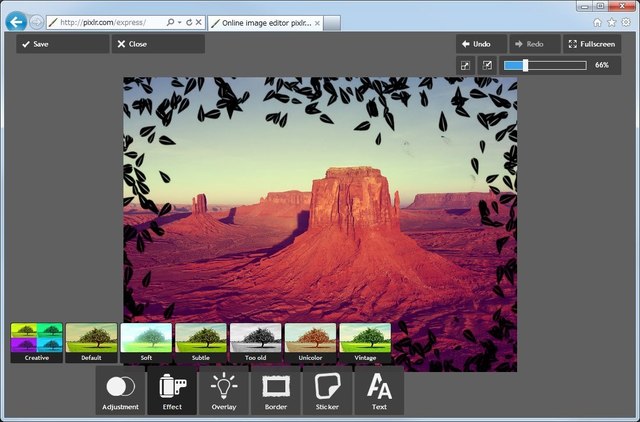Click the right zoom size icon

pyautogui.click(x=487, y=65)
